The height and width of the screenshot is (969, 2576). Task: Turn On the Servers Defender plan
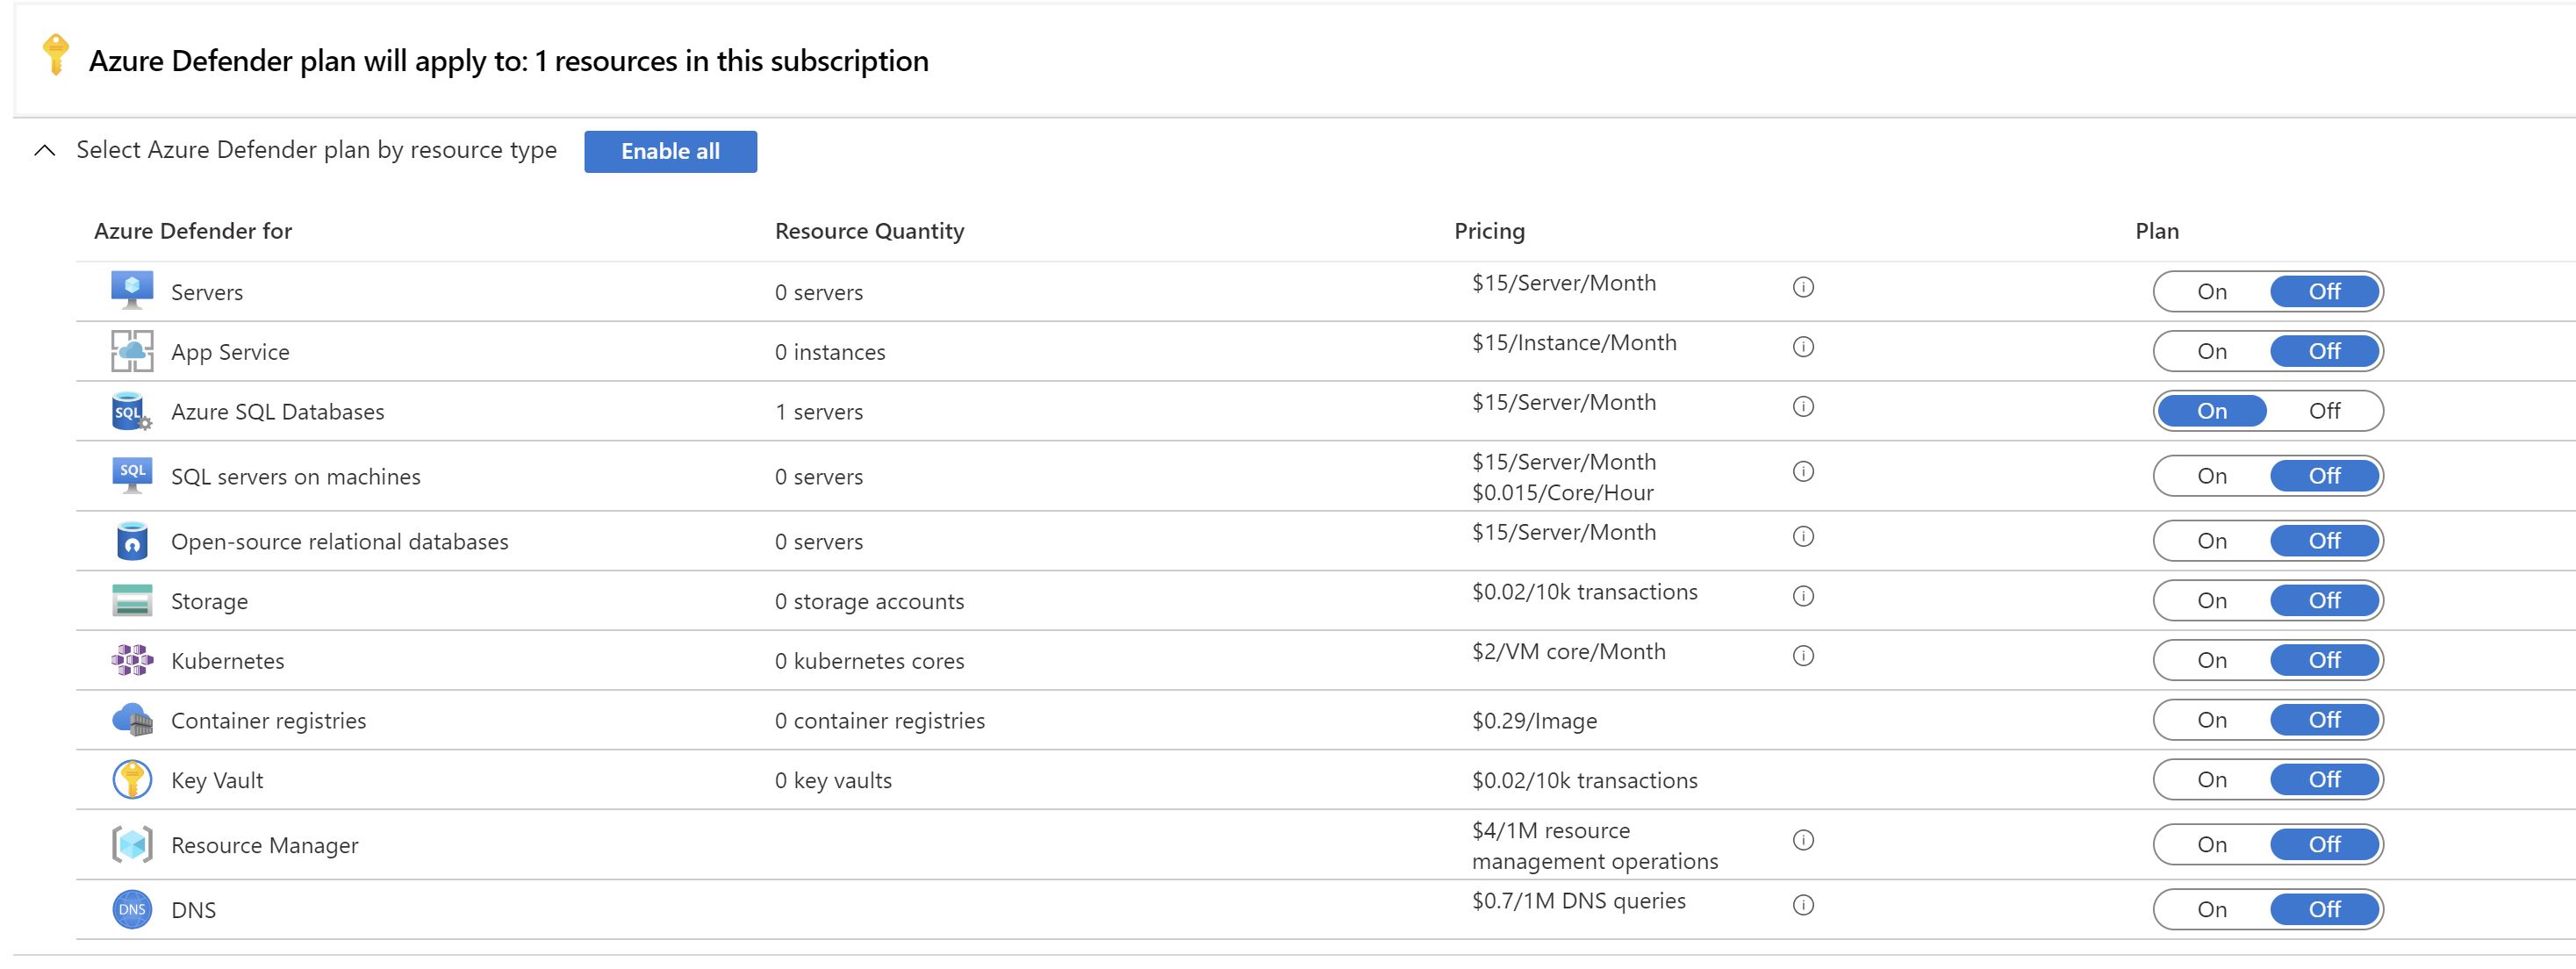tap(2212, 292)
